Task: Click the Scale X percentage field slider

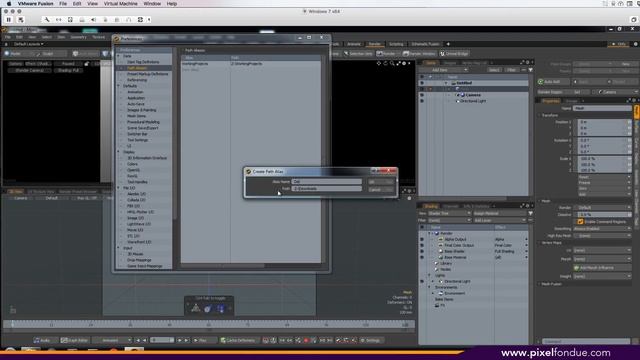Action: (604, 158)
